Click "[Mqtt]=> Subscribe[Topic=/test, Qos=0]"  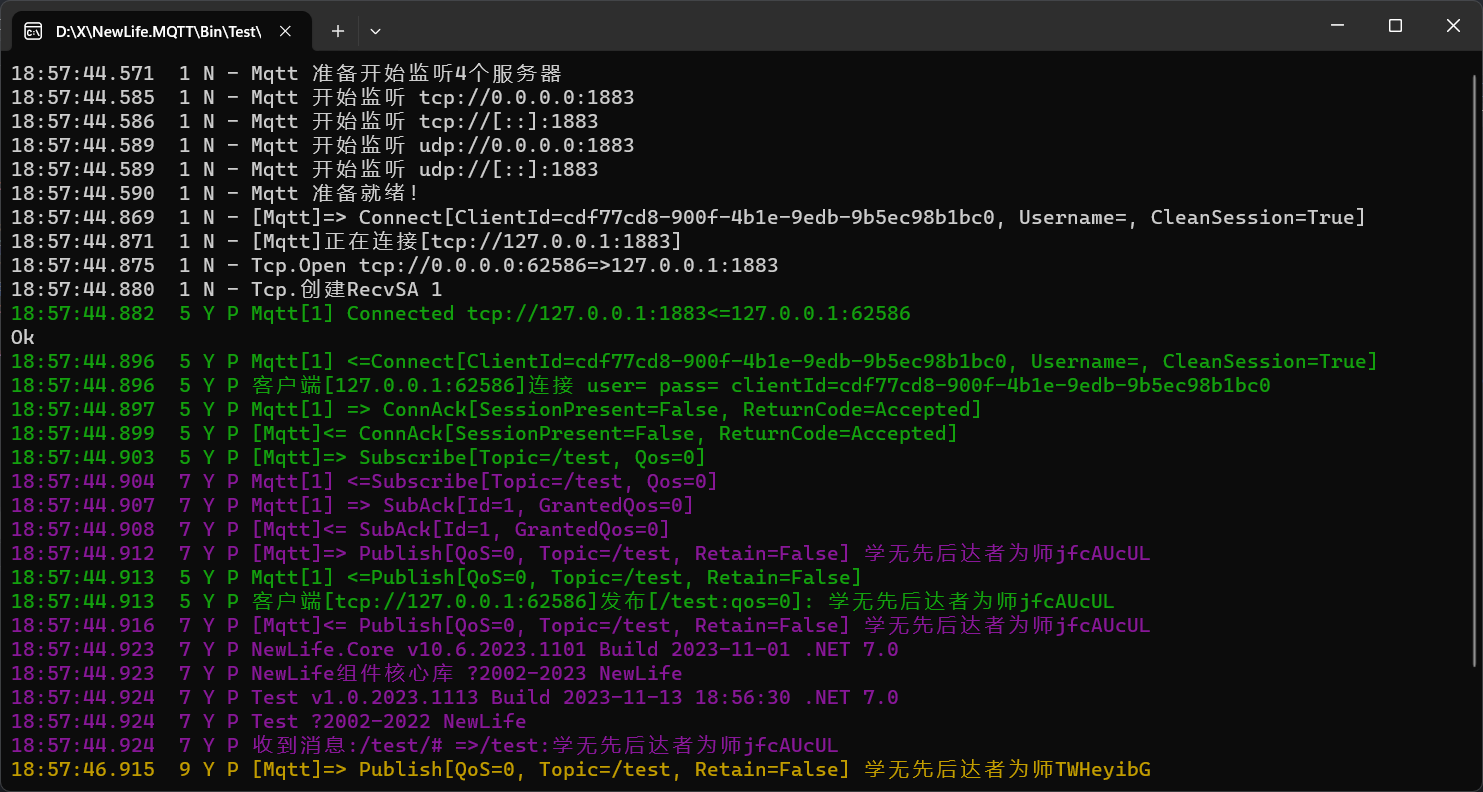[x=478, y=457]
